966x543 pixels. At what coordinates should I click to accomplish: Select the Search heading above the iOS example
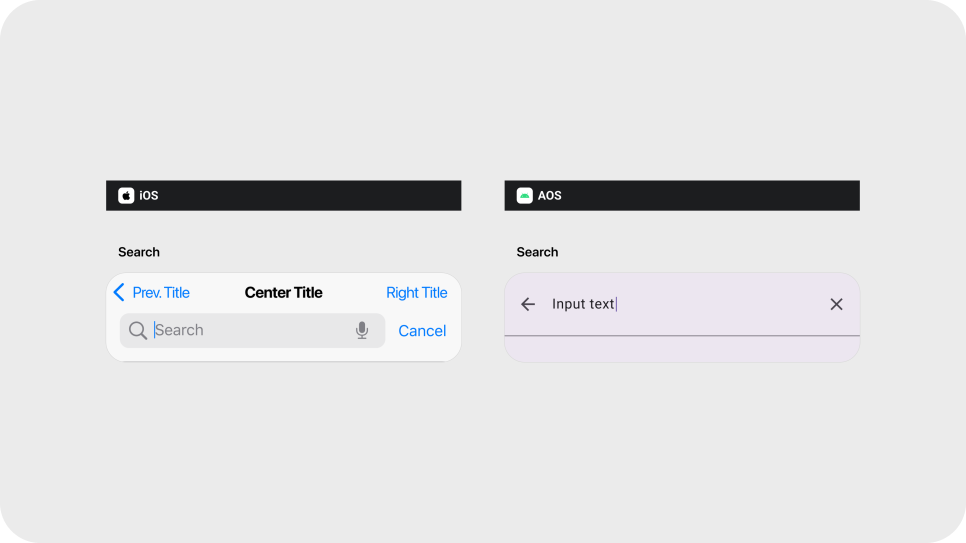(x=139, y=252)
